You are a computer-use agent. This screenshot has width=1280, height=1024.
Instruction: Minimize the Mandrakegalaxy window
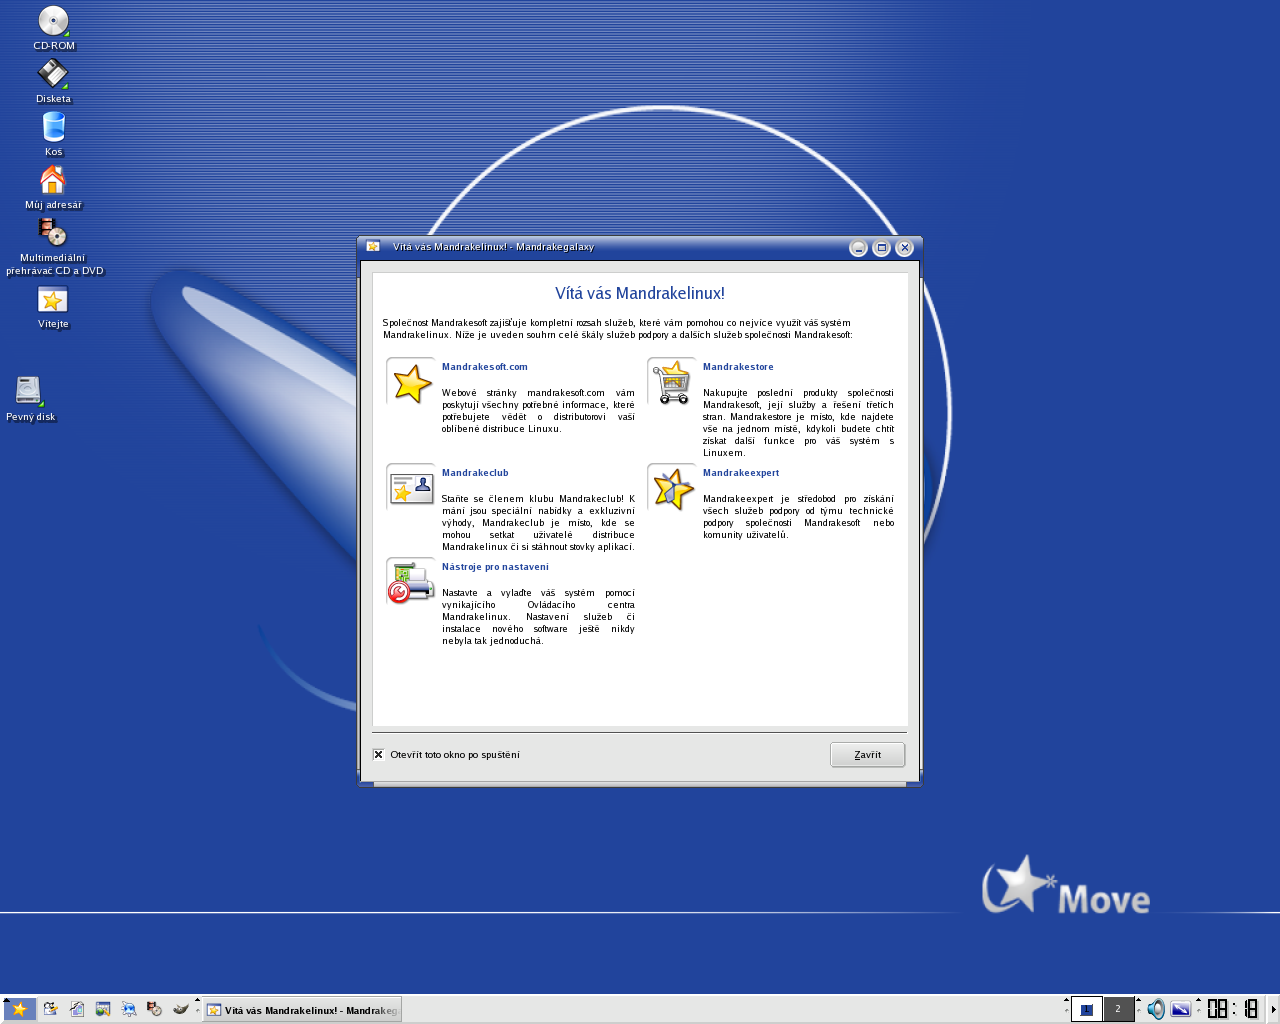pyautogui.click(x=858, y=248)
